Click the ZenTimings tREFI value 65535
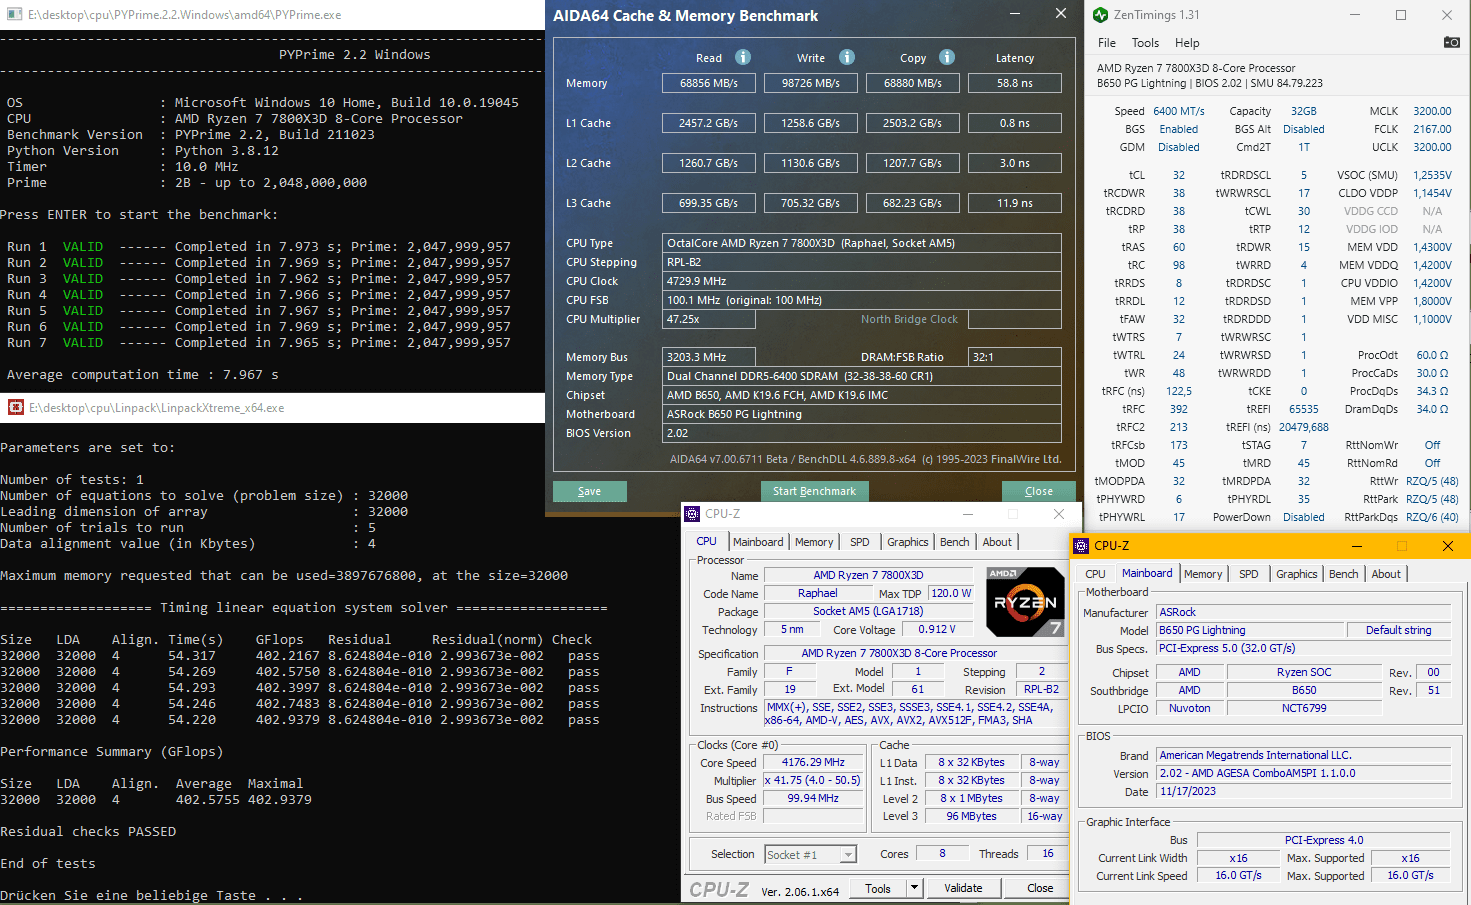The height and width of the screenshot is (905, 1471). [x=1304, y=409]
